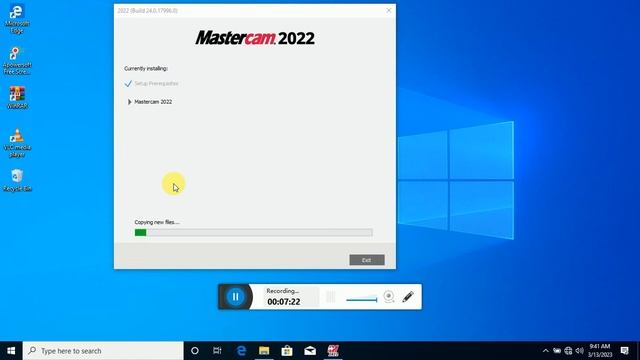Click the webcam icon on recorder toolbar

click(x=389, y=297)
